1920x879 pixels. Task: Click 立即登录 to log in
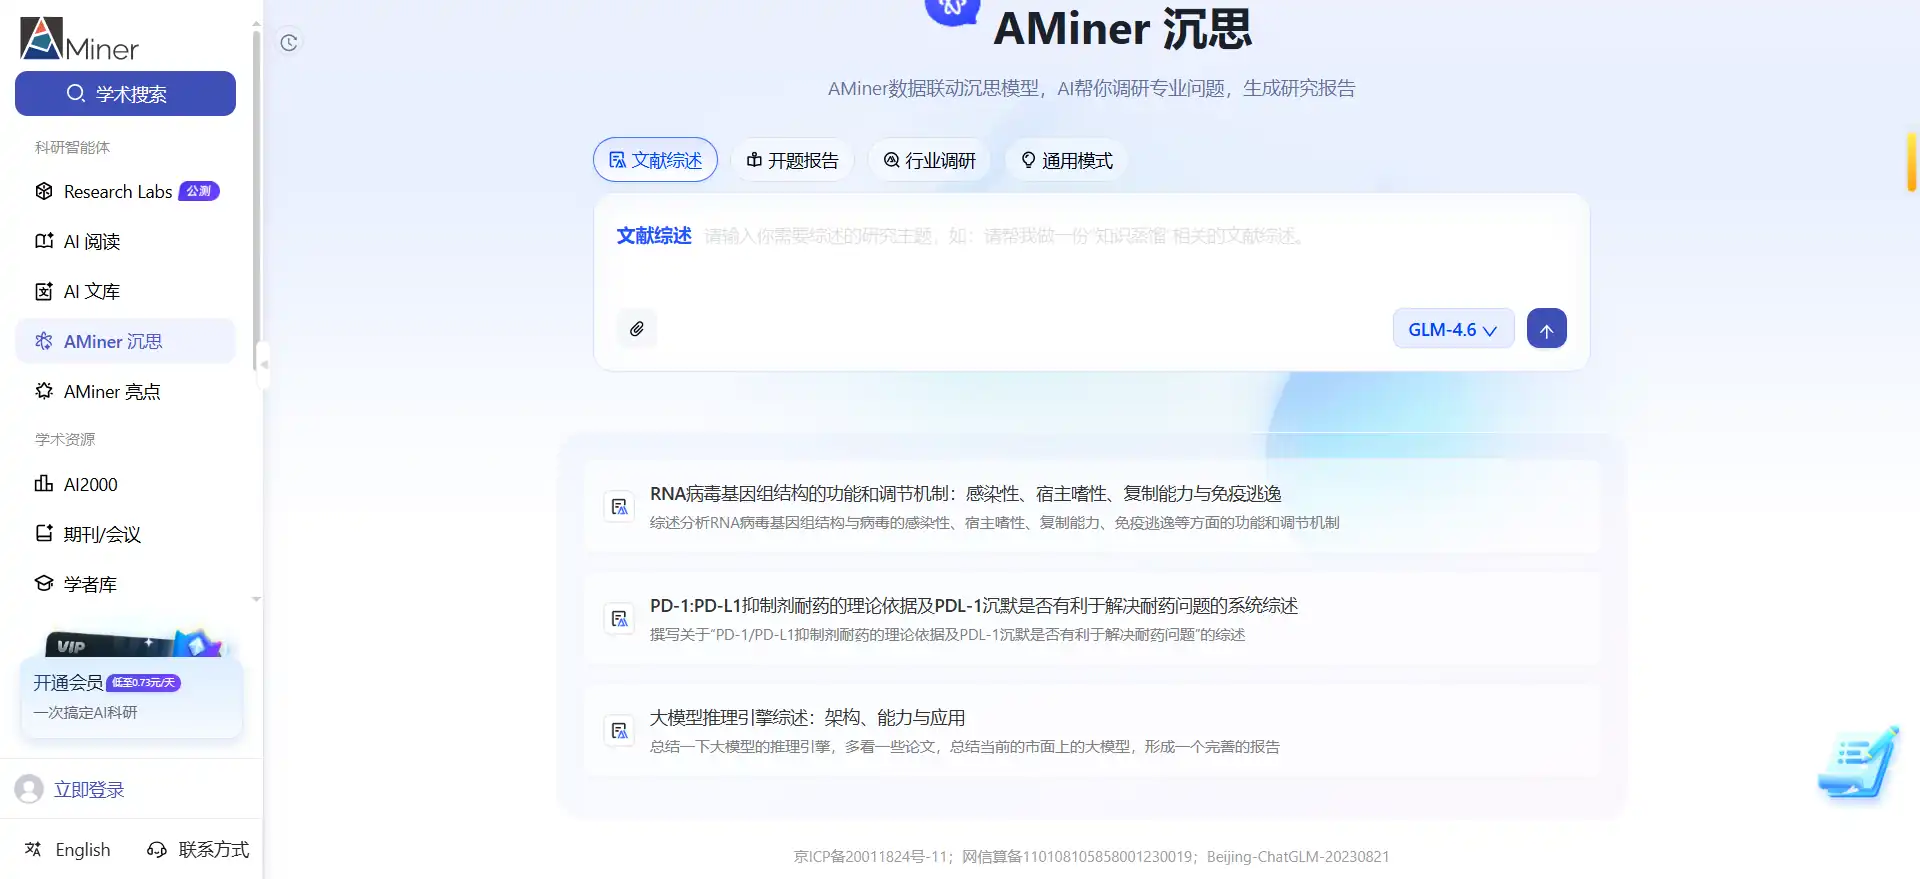pos(89,790)
